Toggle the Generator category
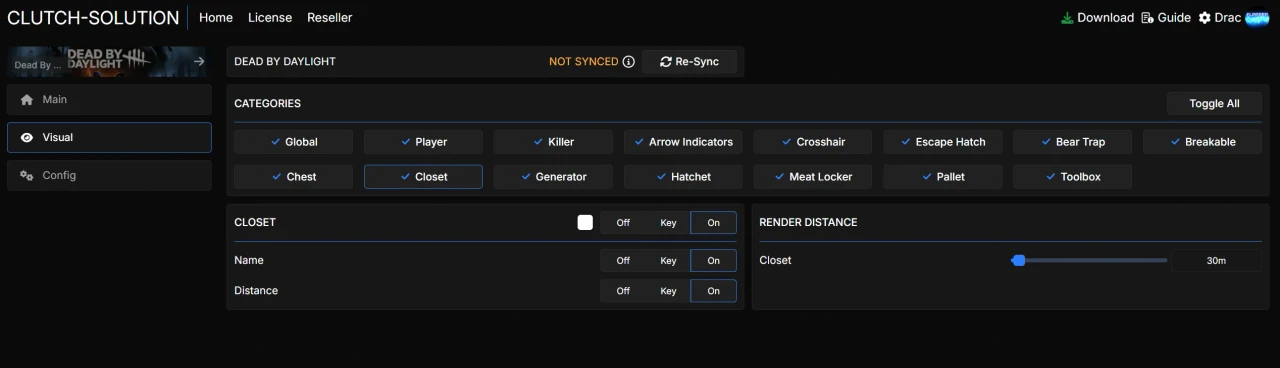Image resolution: width=1280 pixels, height=368 pixels. pos(553,177)
